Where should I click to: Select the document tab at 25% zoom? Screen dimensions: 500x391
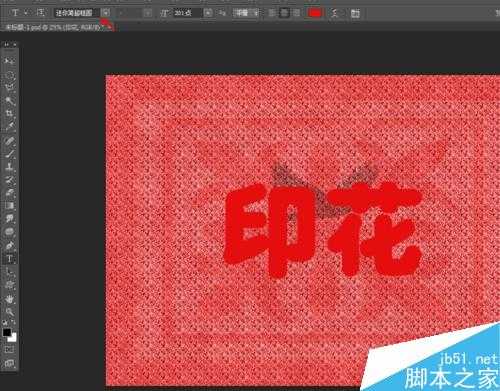(x=53, y=28)
